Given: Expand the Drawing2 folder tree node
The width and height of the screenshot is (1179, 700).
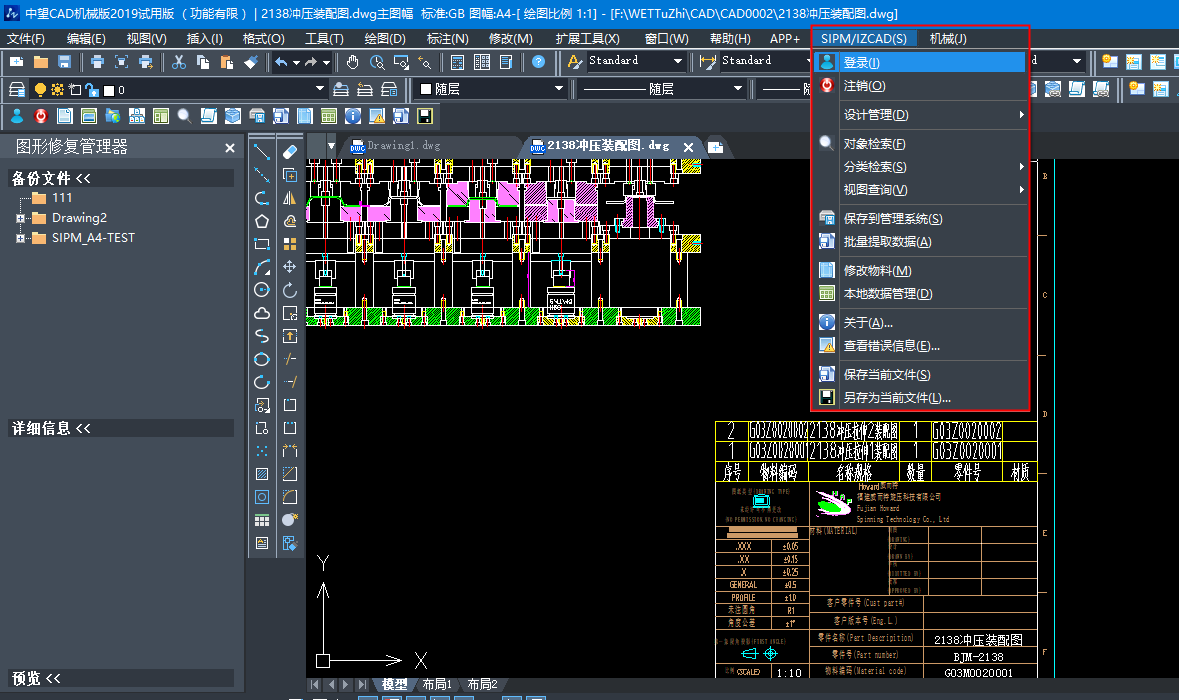Looking at the screenshot, I should 20,218.
